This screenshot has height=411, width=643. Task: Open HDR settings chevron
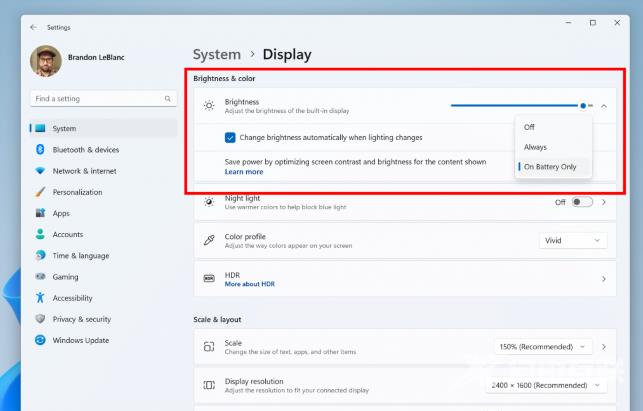pyautogui.click(x=604, y=279)
